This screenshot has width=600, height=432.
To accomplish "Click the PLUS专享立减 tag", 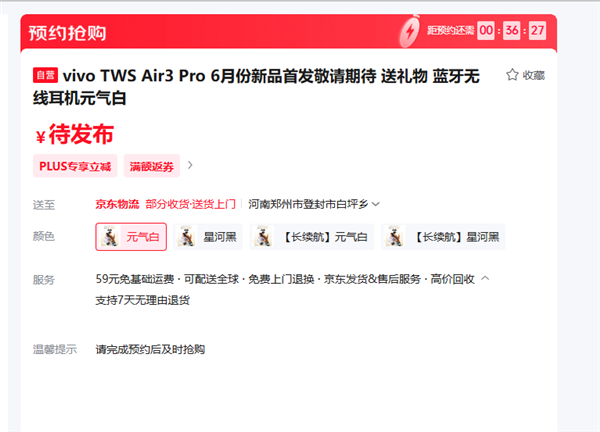I will pos(75,165).
